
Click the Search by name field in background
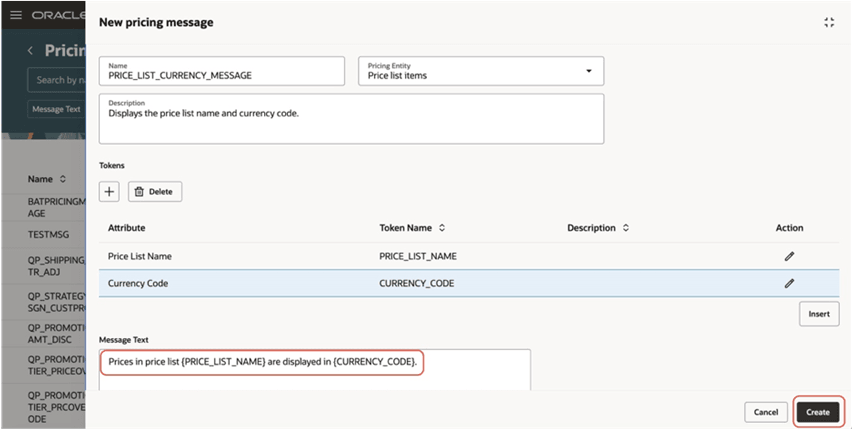pos(57,80)
